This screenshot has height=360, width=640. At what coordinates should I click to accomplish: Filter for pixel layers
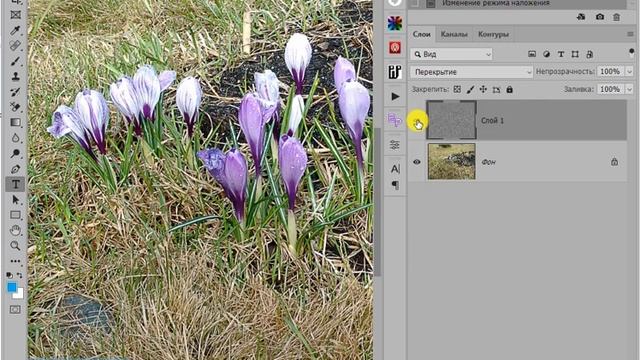pyautogui.click(x=532, y=54)
